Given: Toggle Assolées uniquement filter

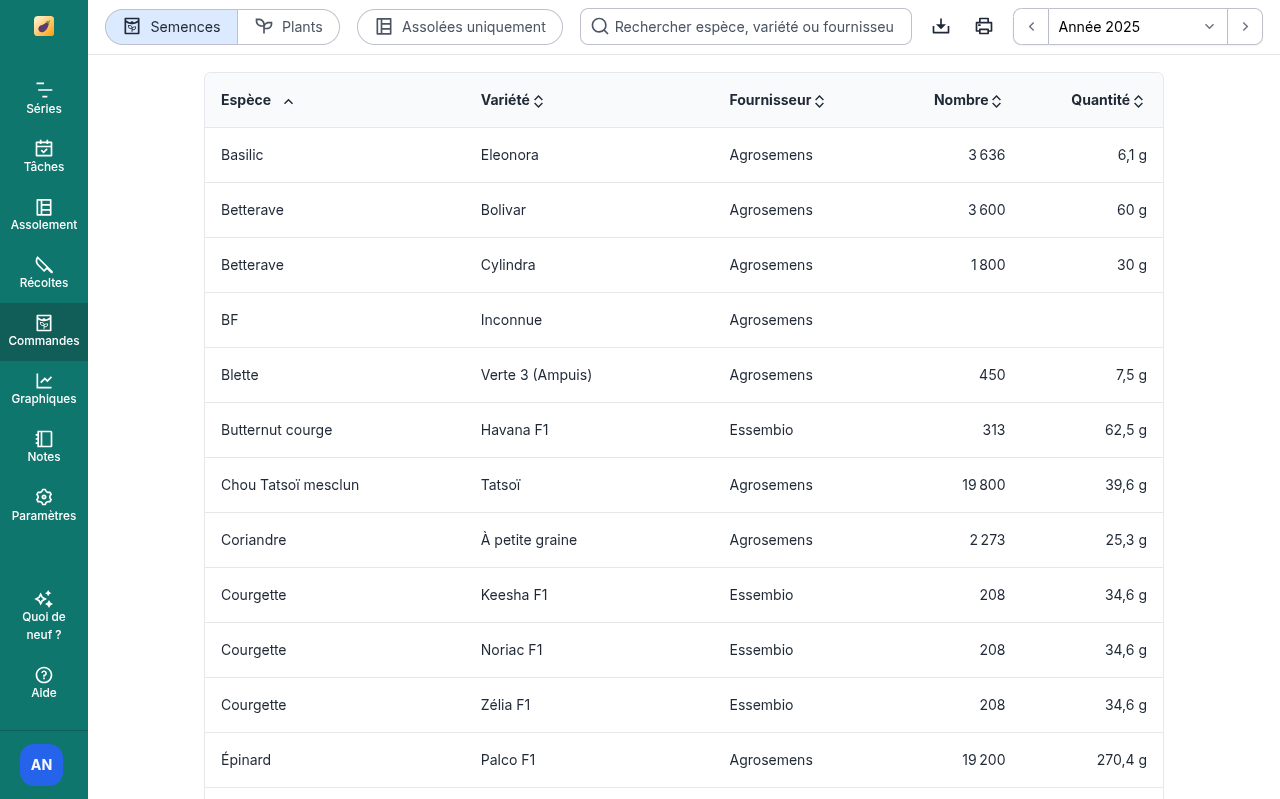Looking at the screenshot, I should pyautogui.click(x=461, y=27).
